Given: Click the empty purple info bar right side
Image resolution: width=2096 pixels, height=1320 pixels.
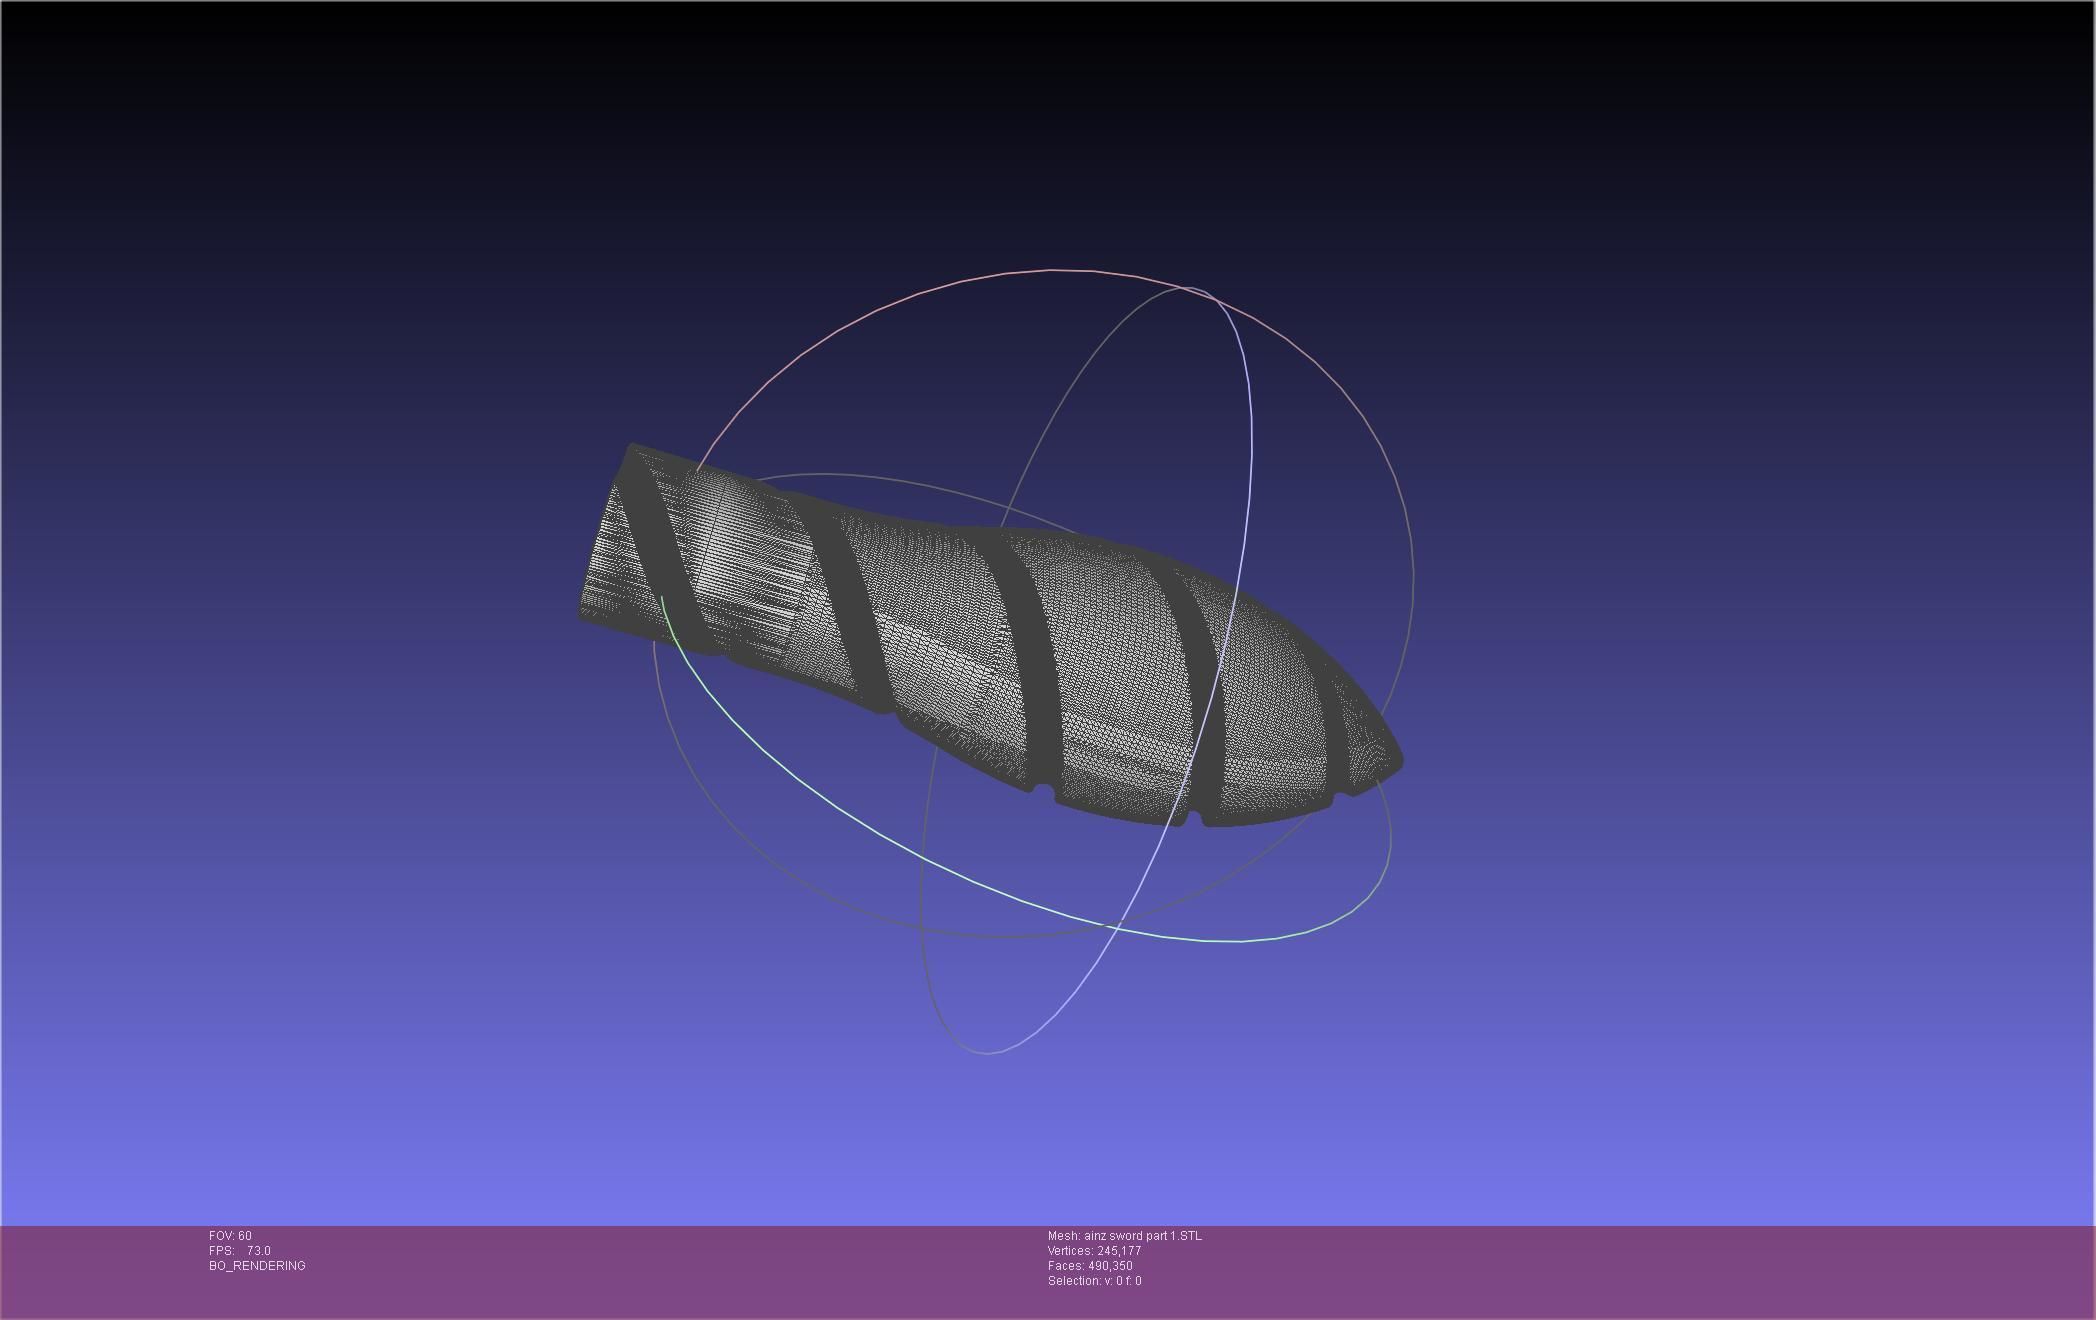Looking at the screenshot, I should 1700,1270.
